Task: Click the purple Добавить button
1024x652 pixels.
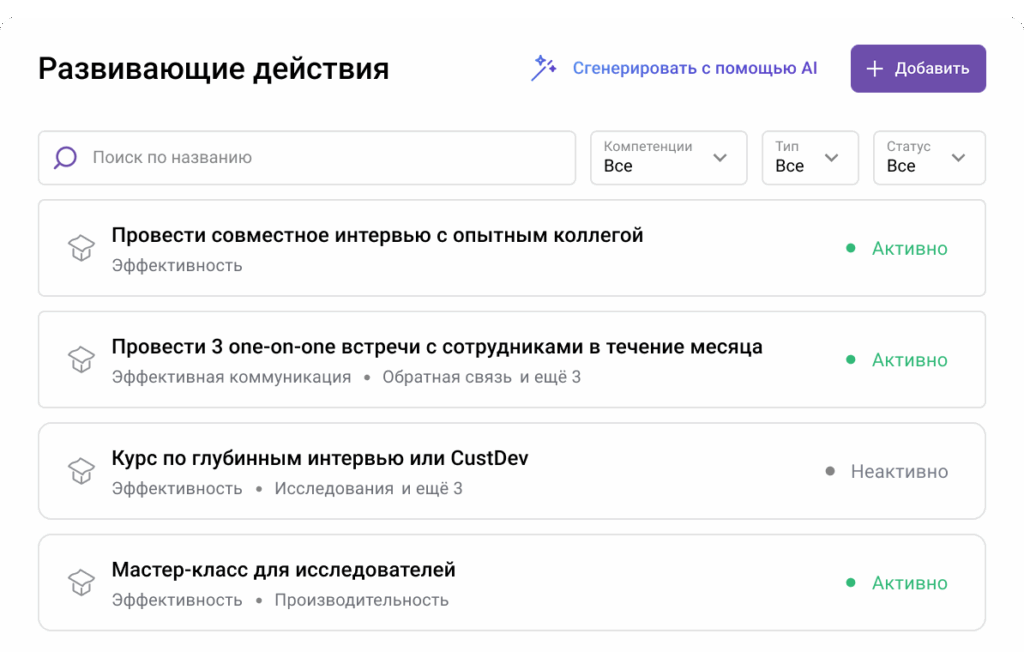Action: click(x=917, y=68)
